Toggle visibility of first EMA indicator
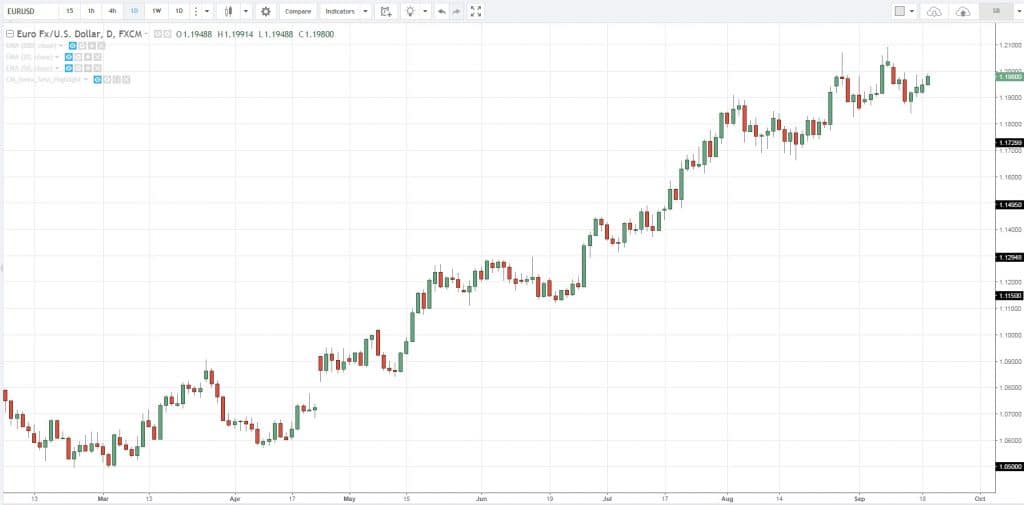This screenshot has height=505, width=1024. tap(70, 46)
